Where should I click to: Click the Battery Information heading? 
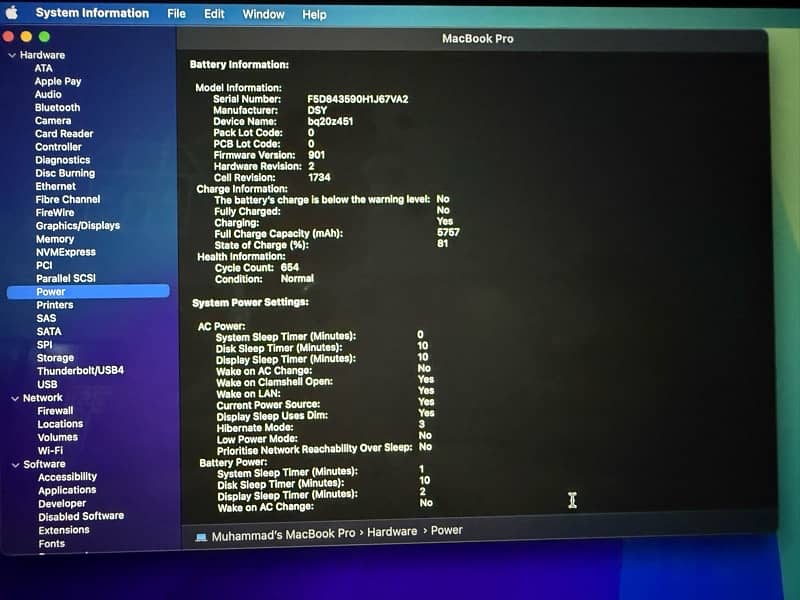pyautogui.click(x=239, y=65)
